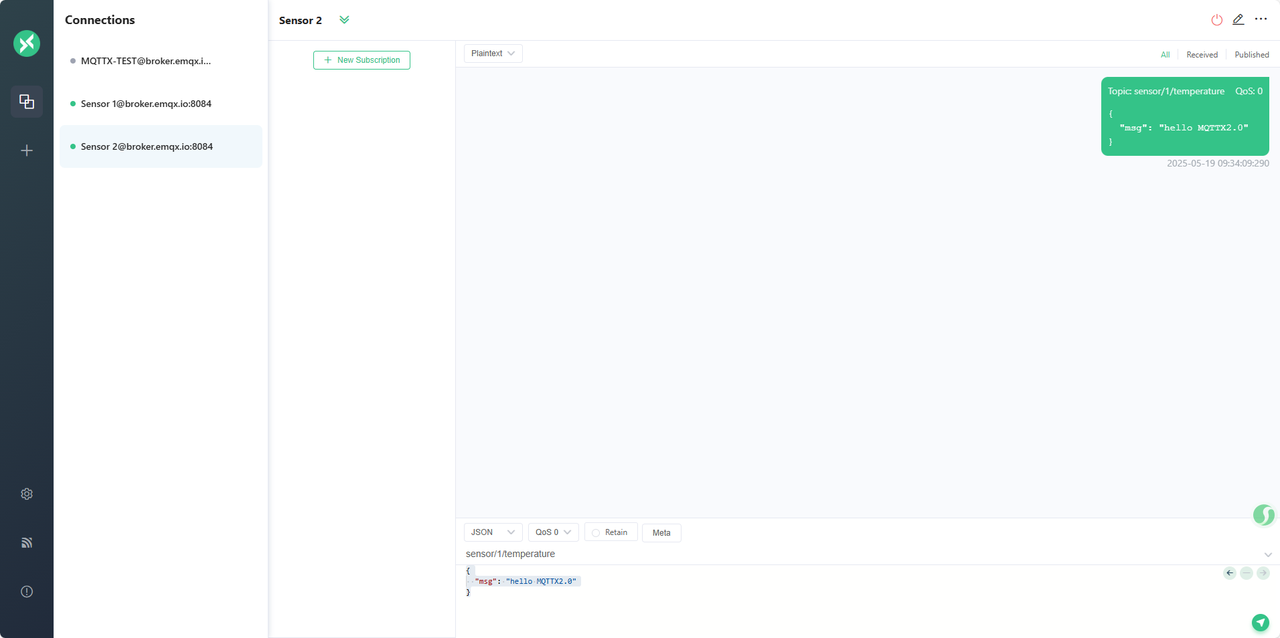Expand Sensor 2 details double-chevron

[344, 20]
